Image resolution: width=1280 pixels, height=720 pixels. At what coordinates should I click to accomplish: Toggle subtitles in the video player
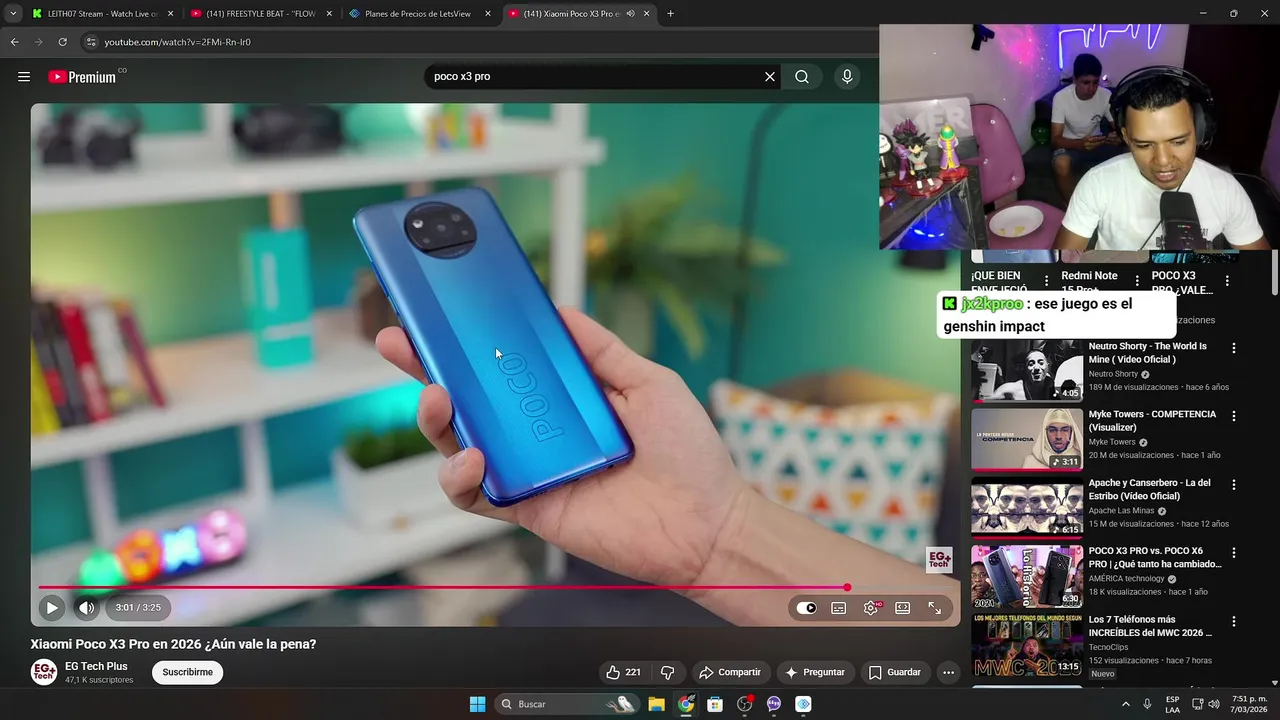839,608
